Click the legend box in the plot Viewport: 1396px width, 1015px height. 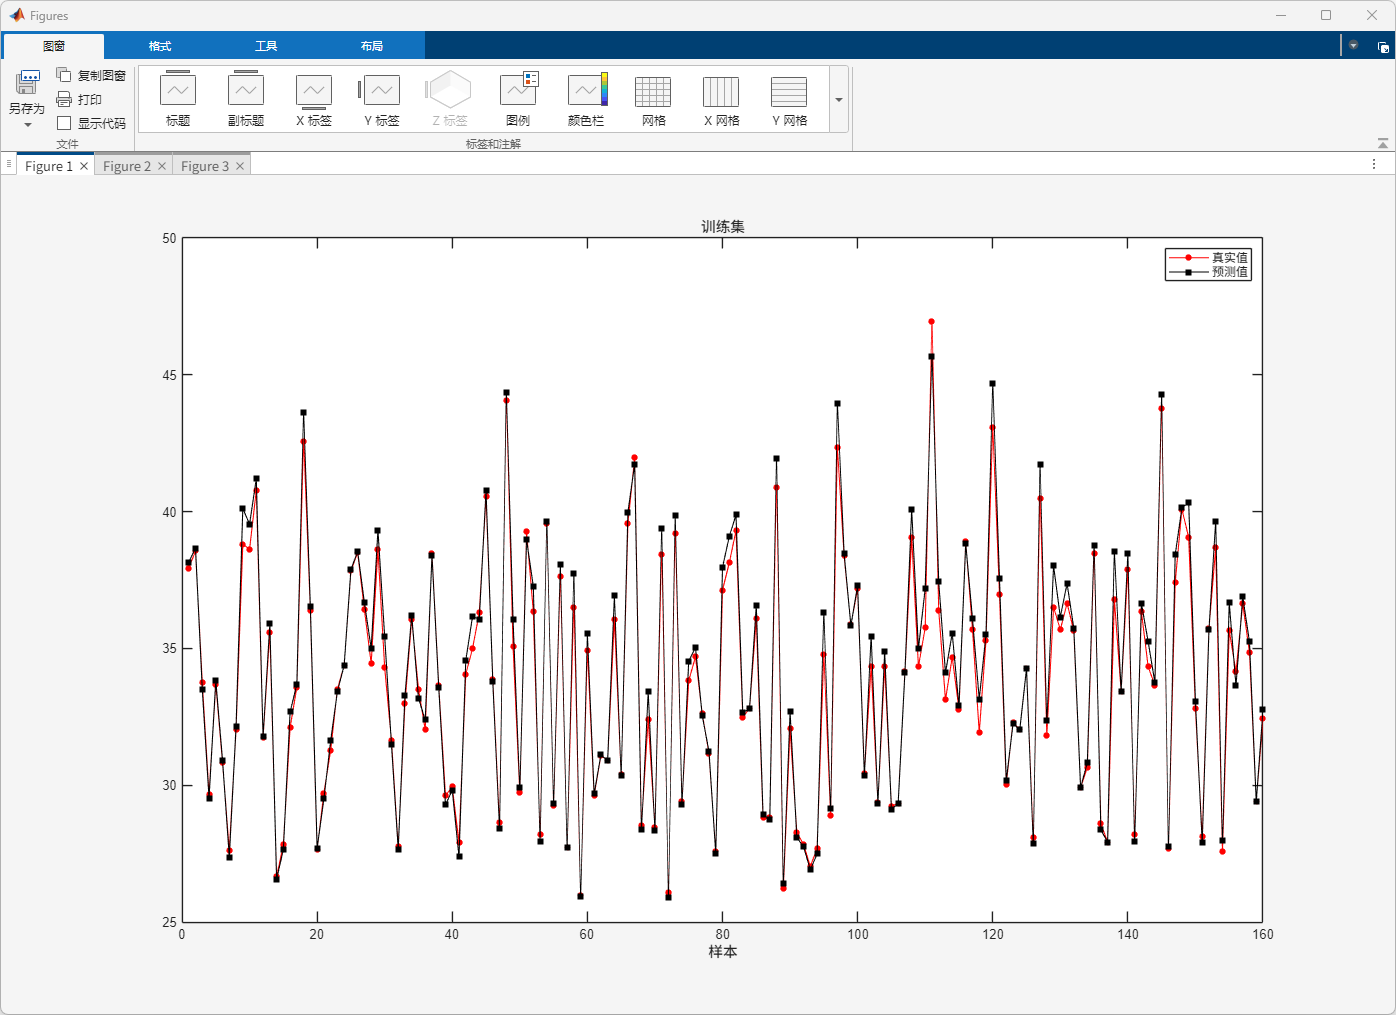point(1208,264)
